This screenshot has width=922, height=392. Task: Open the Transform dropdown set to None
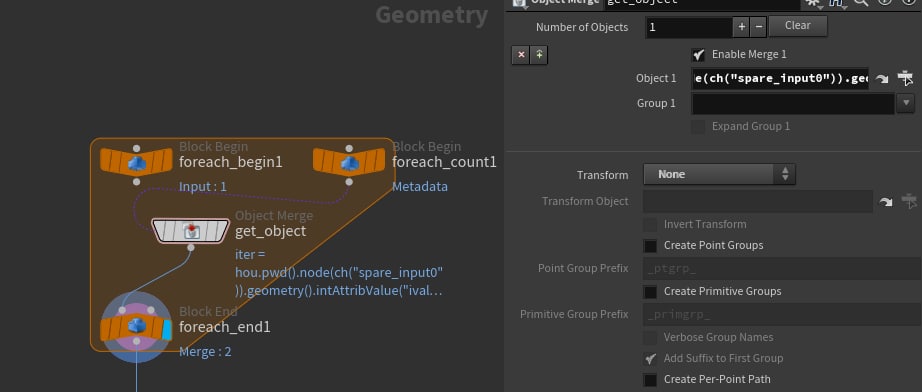coord(719,175)
